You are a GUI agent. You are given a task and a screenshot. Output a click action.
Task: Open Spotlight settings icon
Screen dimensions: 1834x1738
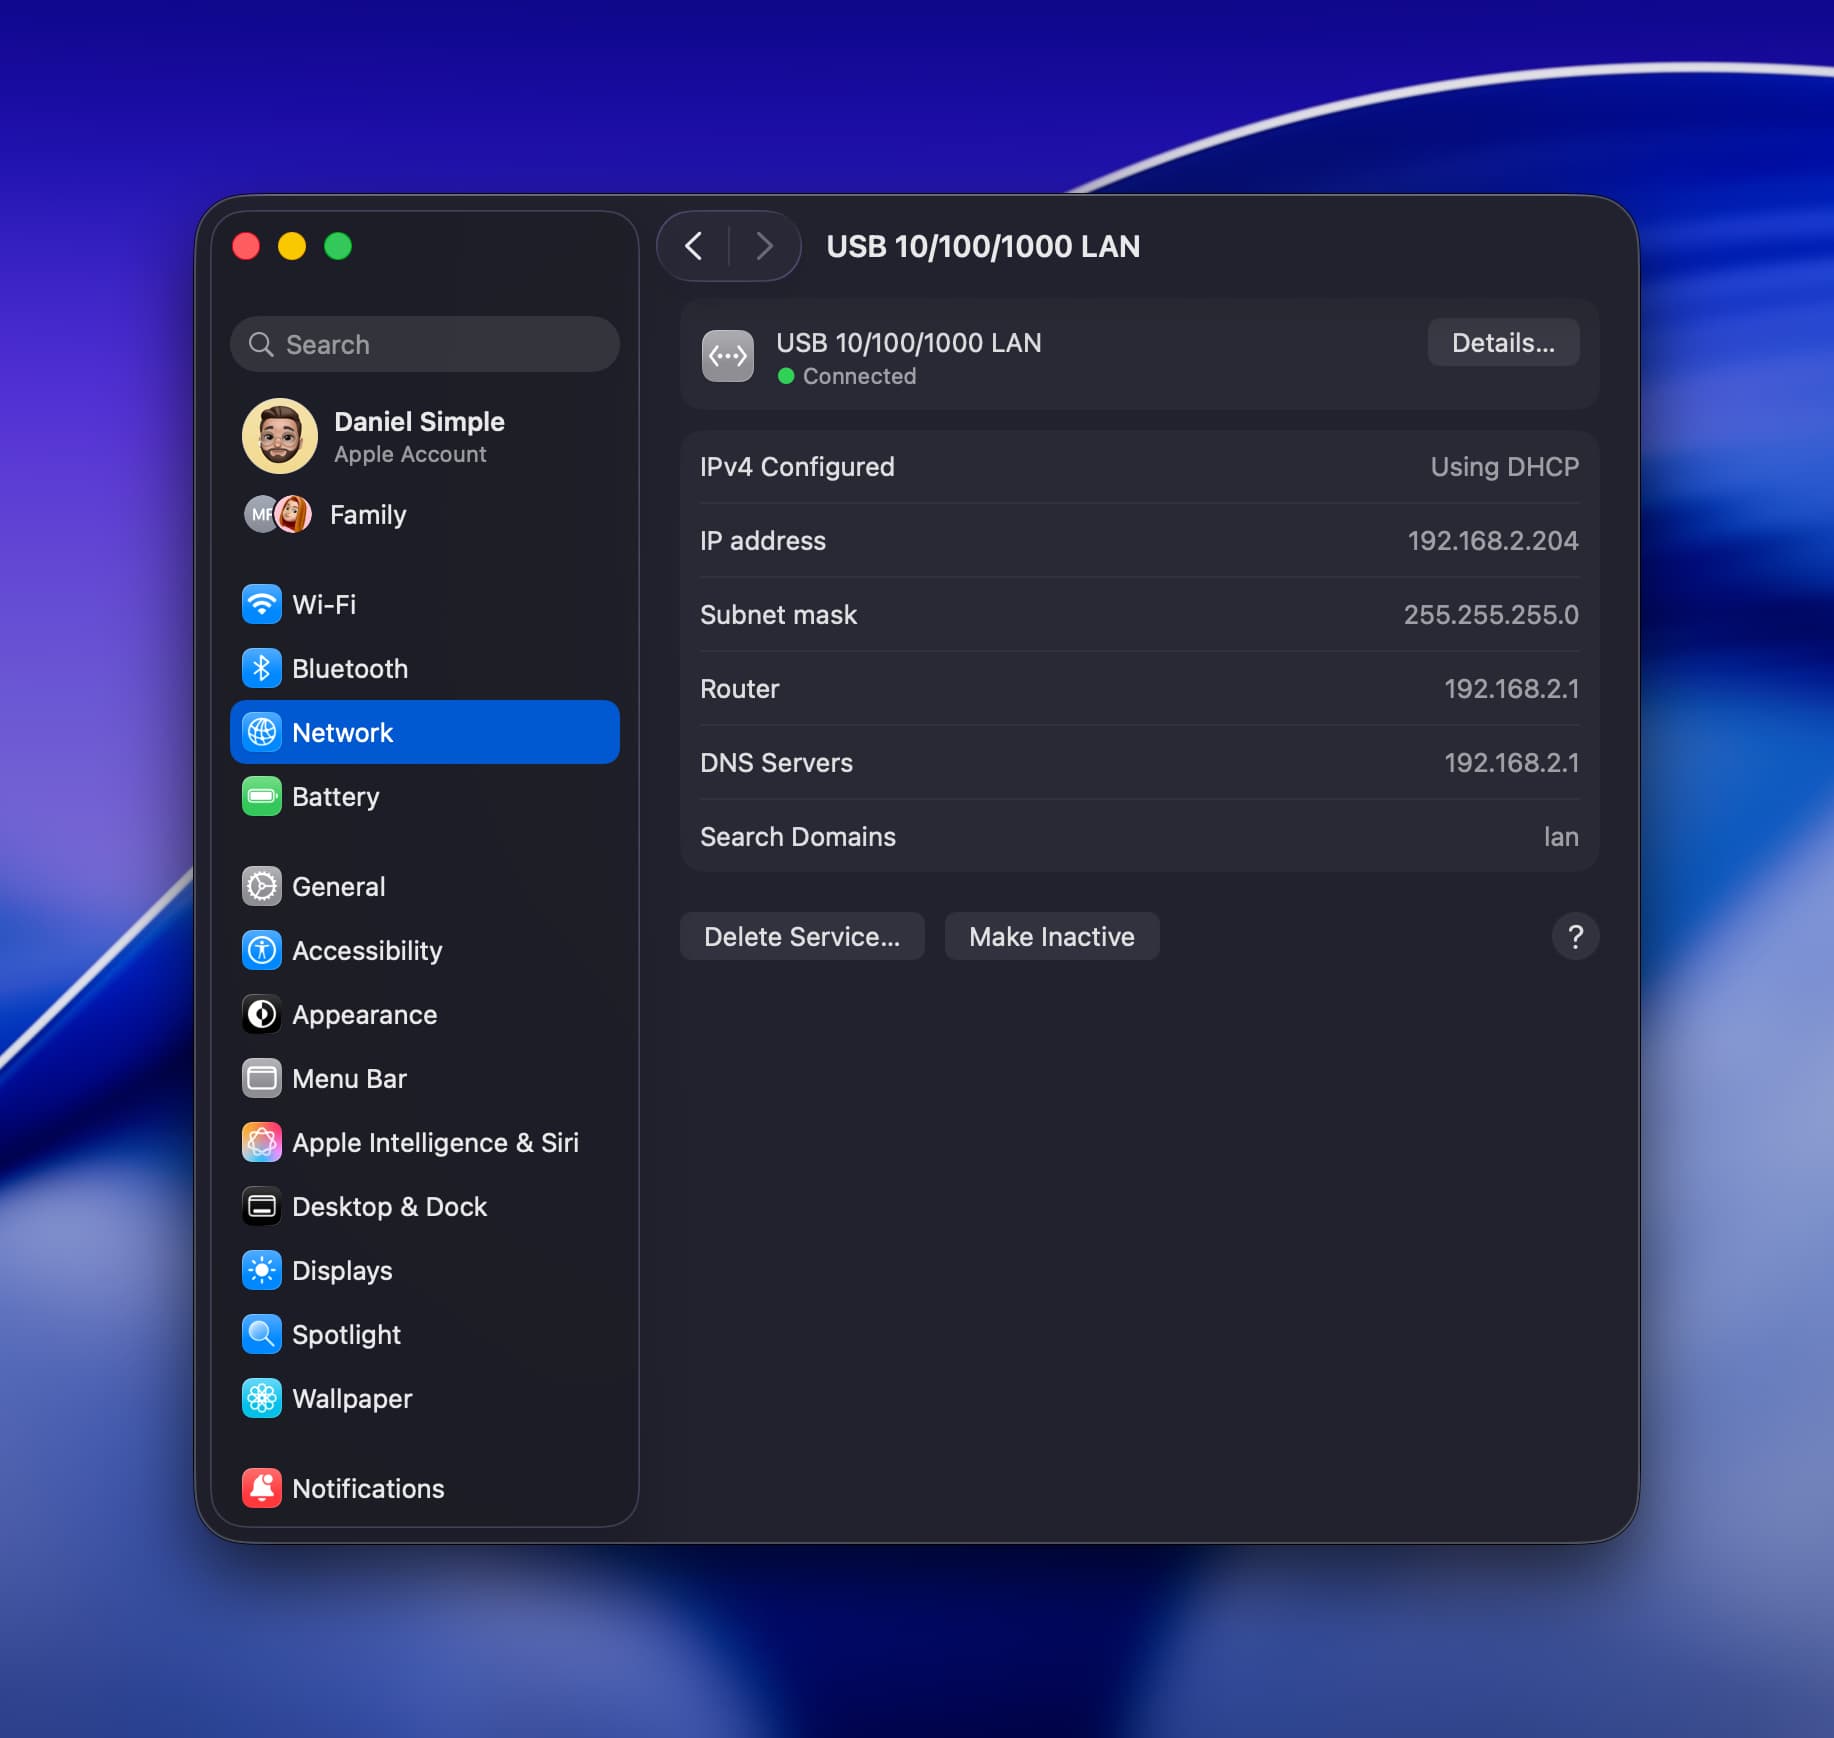click(262, 1334)
